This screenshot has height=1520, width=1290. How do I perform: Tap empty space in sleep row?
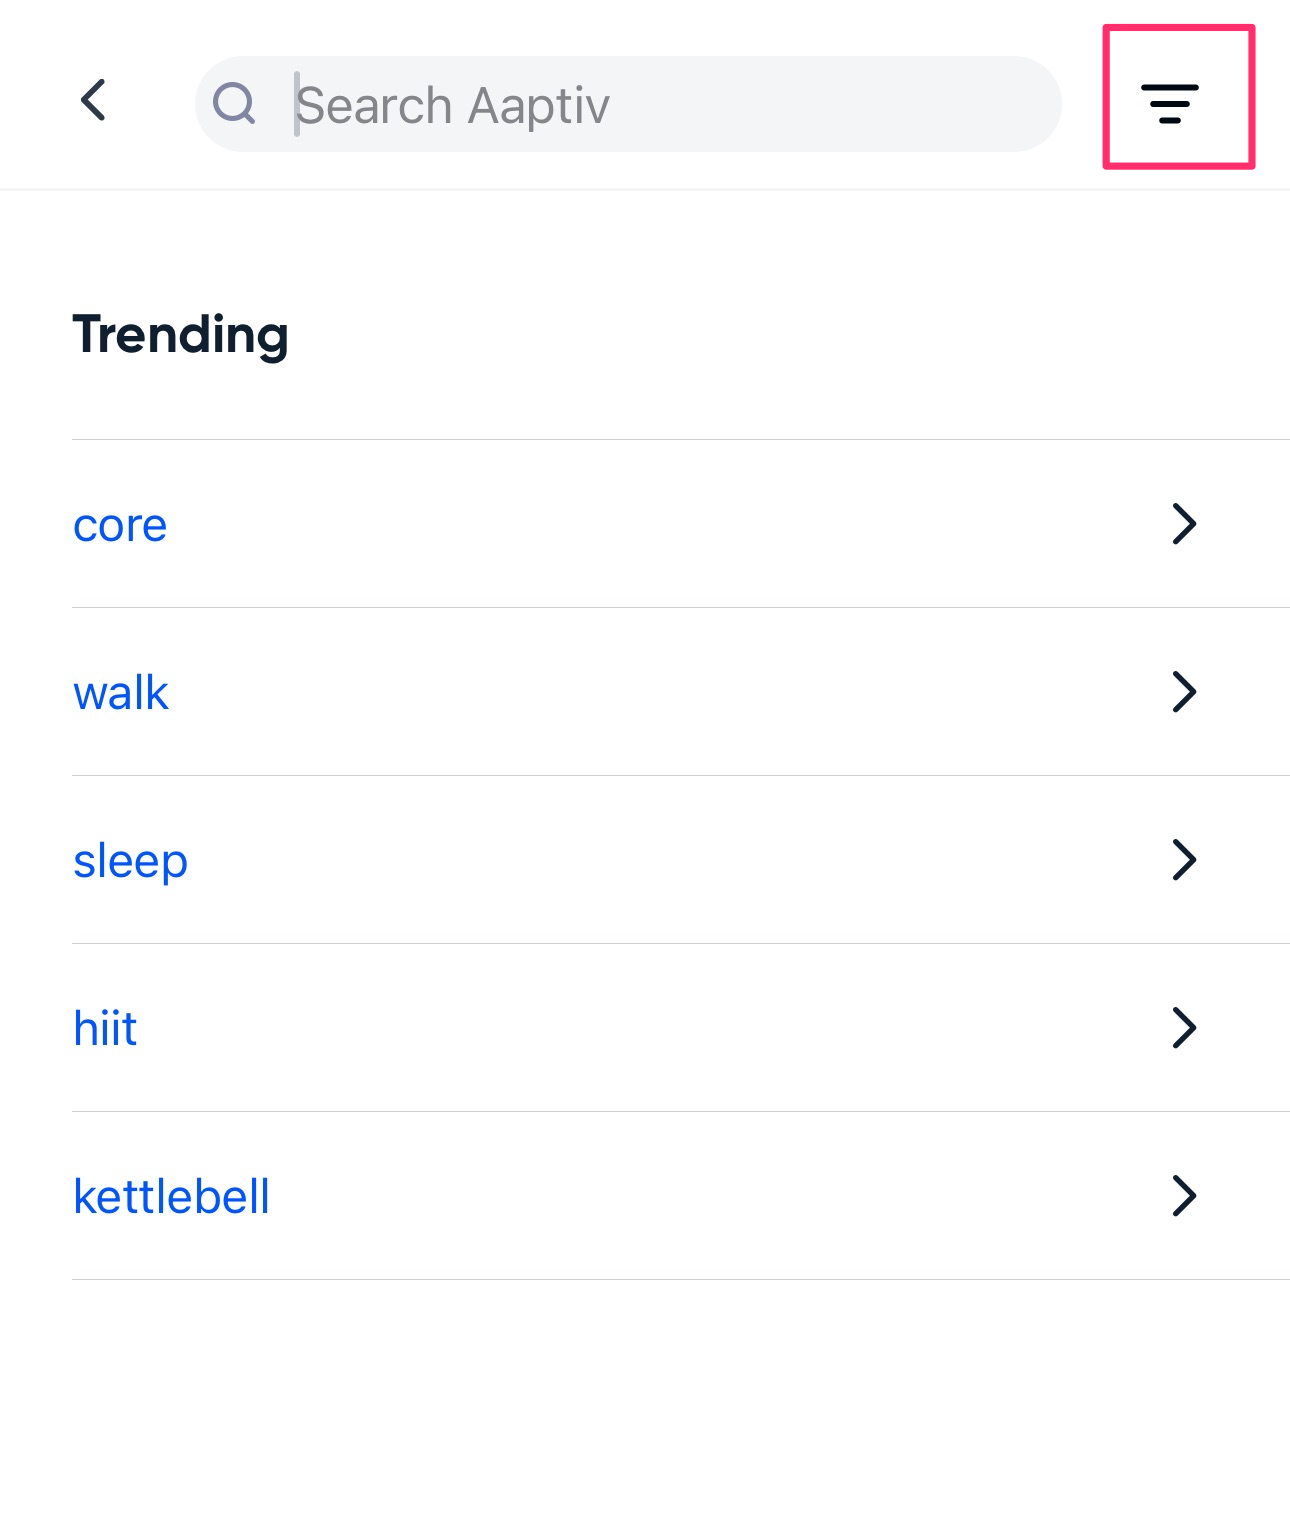click(670, 860)
